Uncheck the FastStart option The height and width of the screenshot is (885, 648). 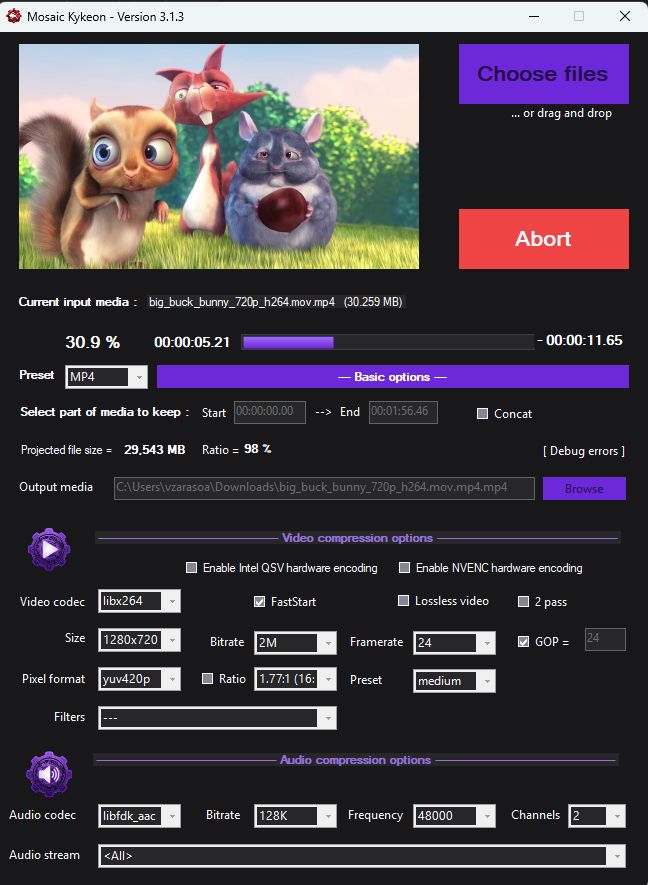260,602
